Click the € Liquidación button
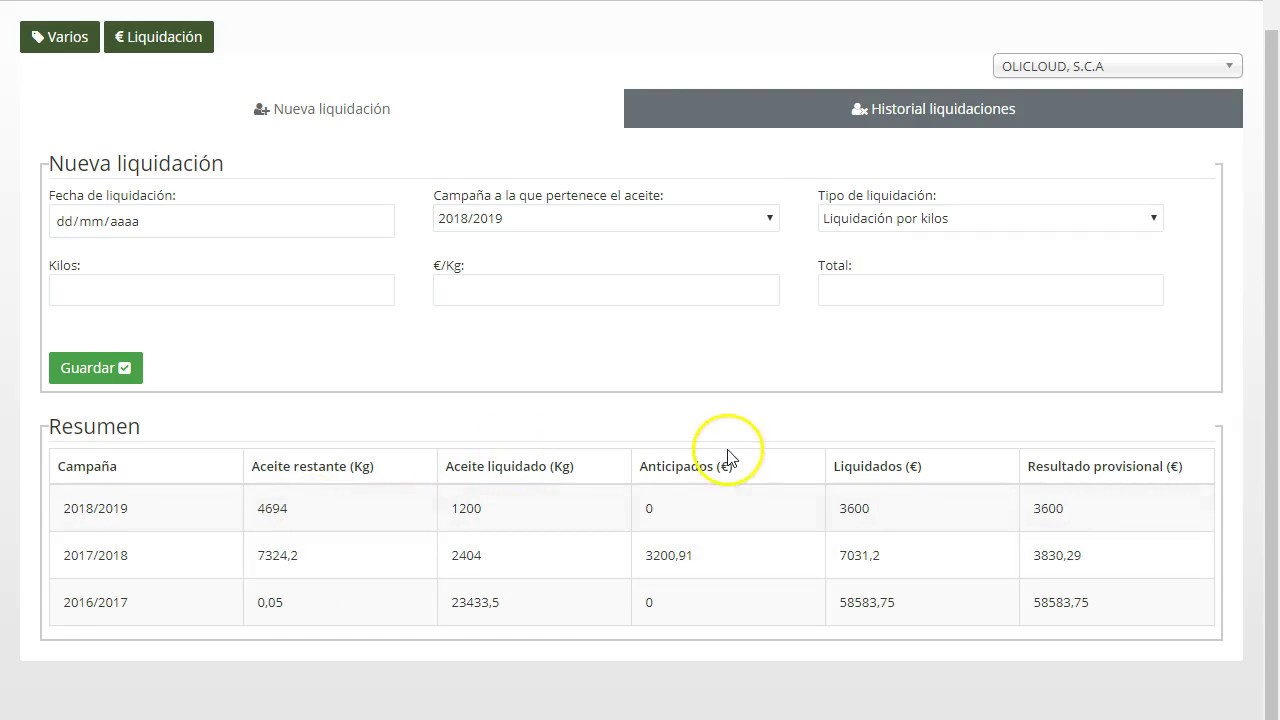Viewport: 1280px width, 720px height. pos(159,37)
